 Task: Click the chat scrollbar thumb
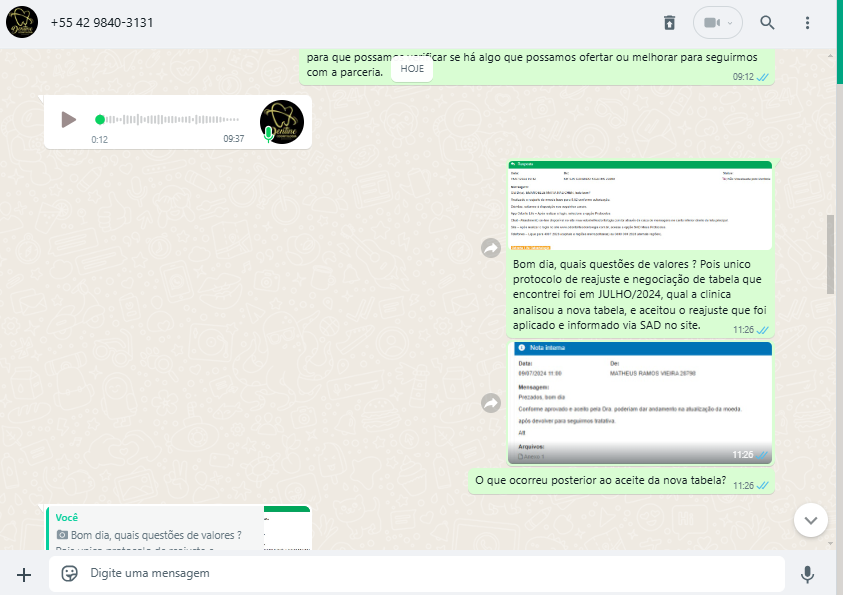pyautogui.click(x=830, y=254)
